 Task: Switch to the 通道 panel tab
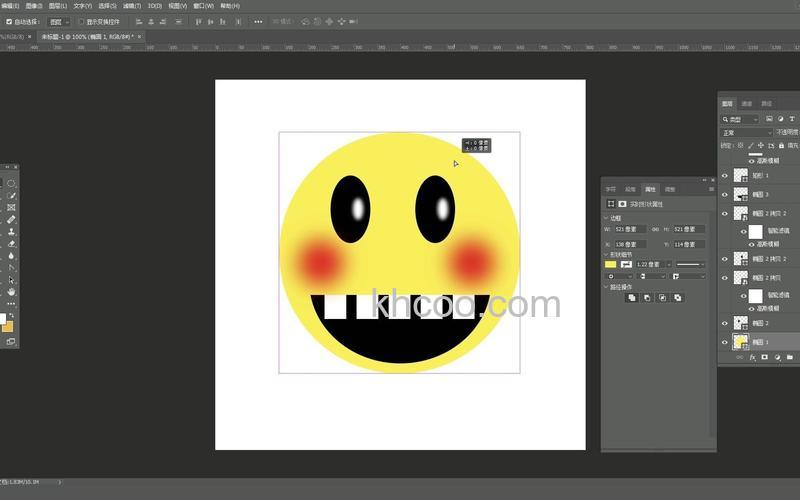tap(747, 103)
